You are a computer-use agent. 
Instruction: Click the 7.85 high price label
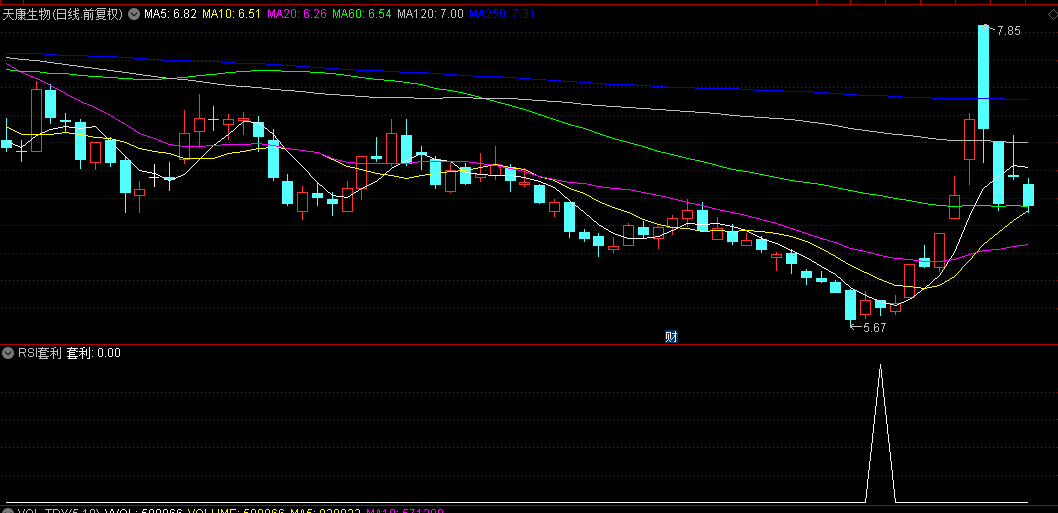click(x=1009, y=30)
